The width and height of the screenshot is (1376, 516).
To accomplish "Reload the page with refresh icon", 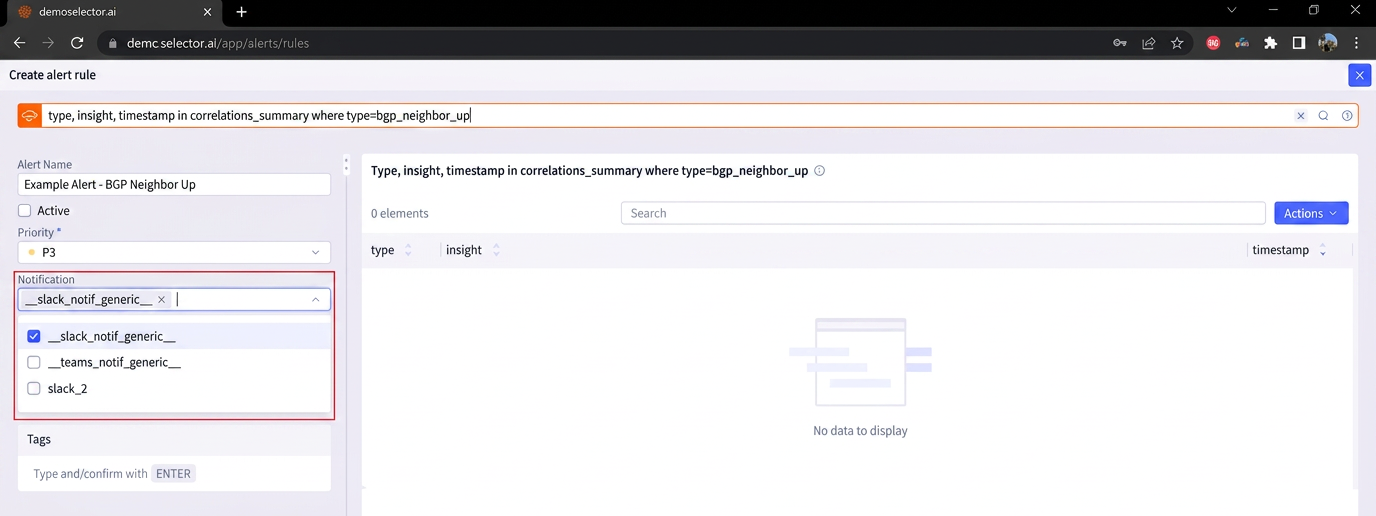I will 77,43.
